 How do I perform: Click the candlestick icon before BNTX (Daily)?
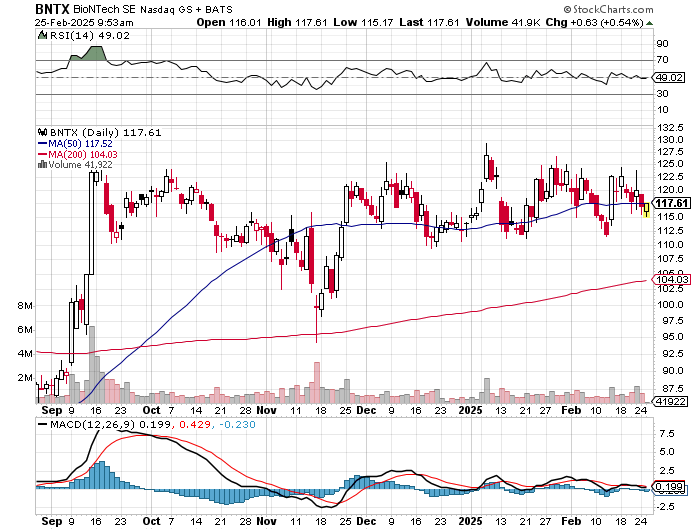point(42,133)
